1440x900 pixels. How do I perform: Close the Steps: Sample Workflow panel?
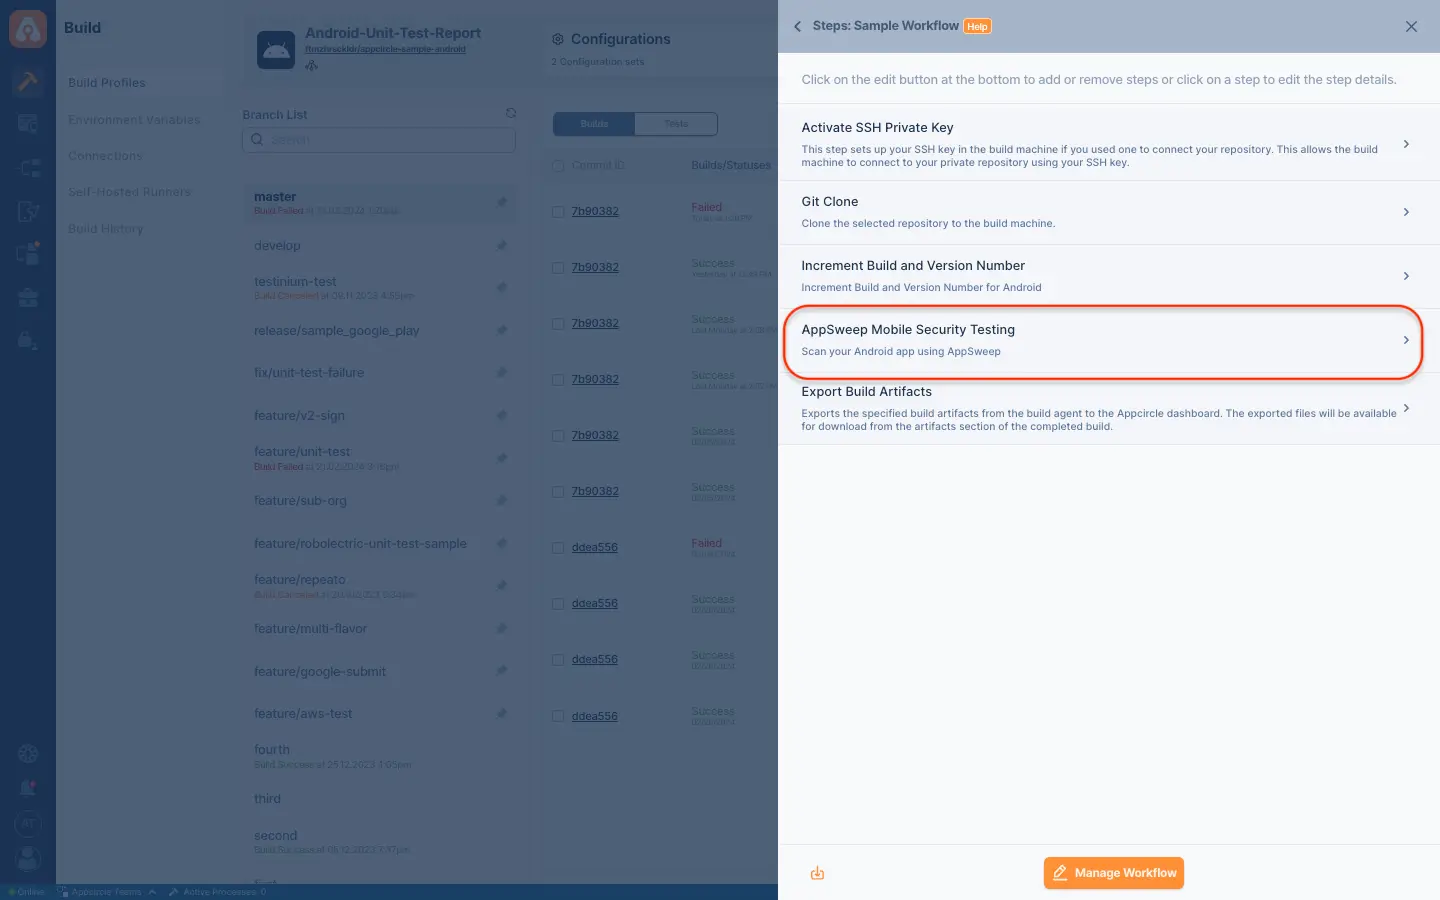coord(1411,27)
